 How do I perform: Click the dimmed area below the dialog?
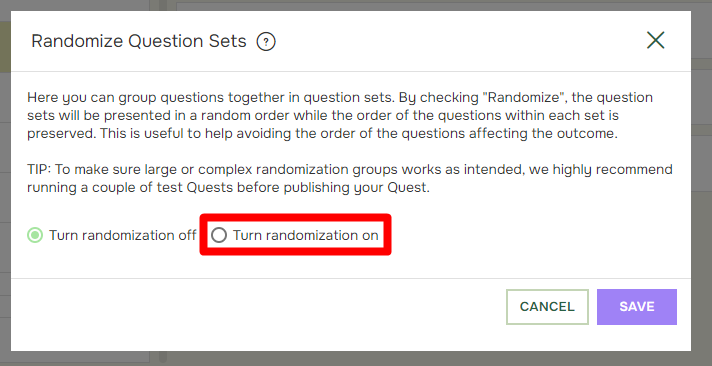coord(356,358)
